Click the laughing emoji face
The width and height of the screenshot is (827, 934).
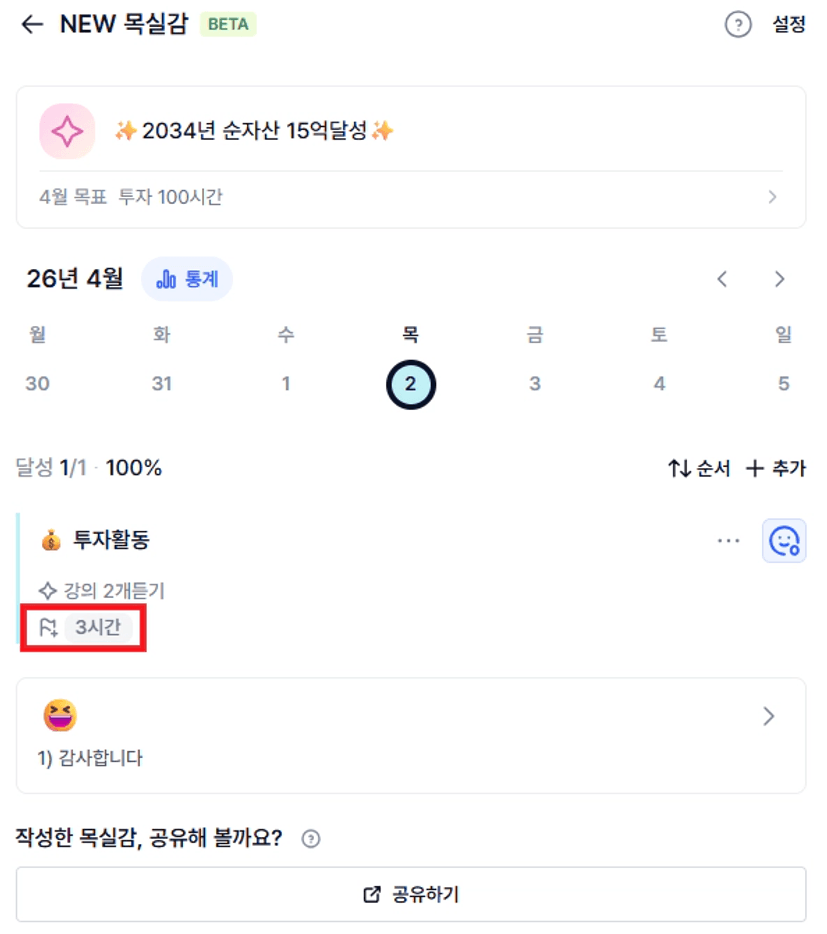point(60,715)
